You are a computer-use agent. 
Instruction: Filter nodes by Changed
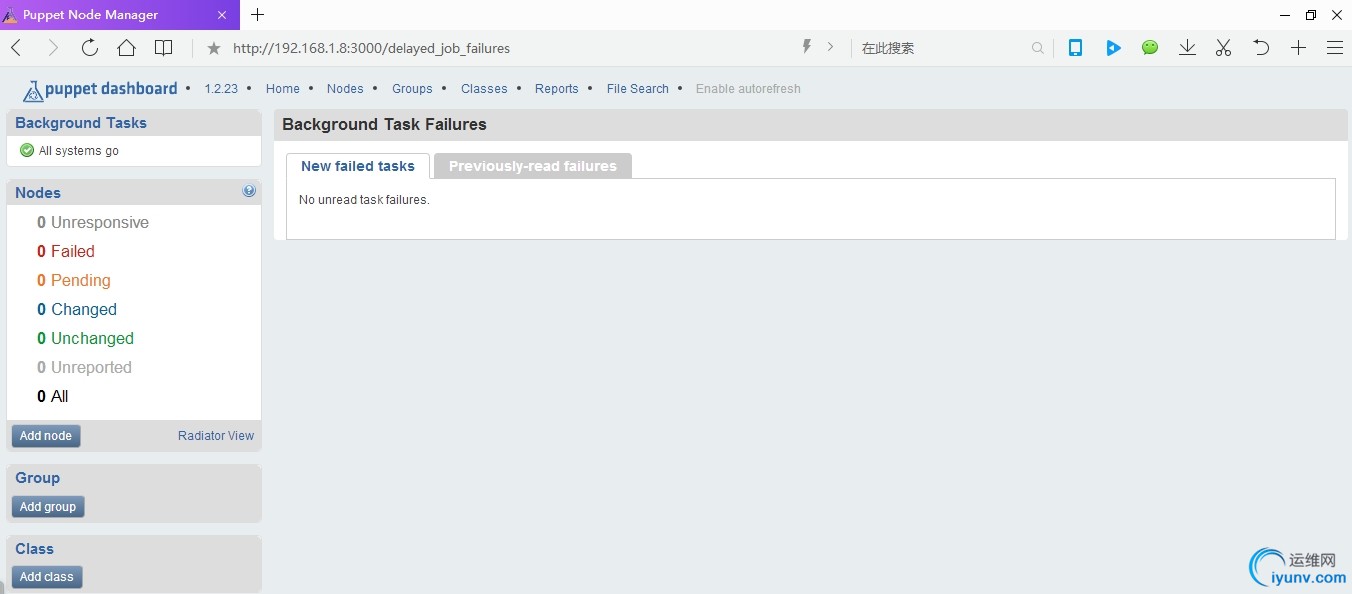click(x=77, y=309)
